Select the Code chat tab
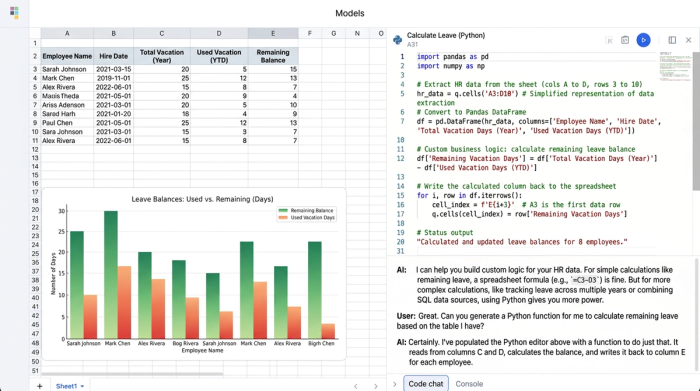The height and width of the screenshot is (391, 700). click(426, 384)
